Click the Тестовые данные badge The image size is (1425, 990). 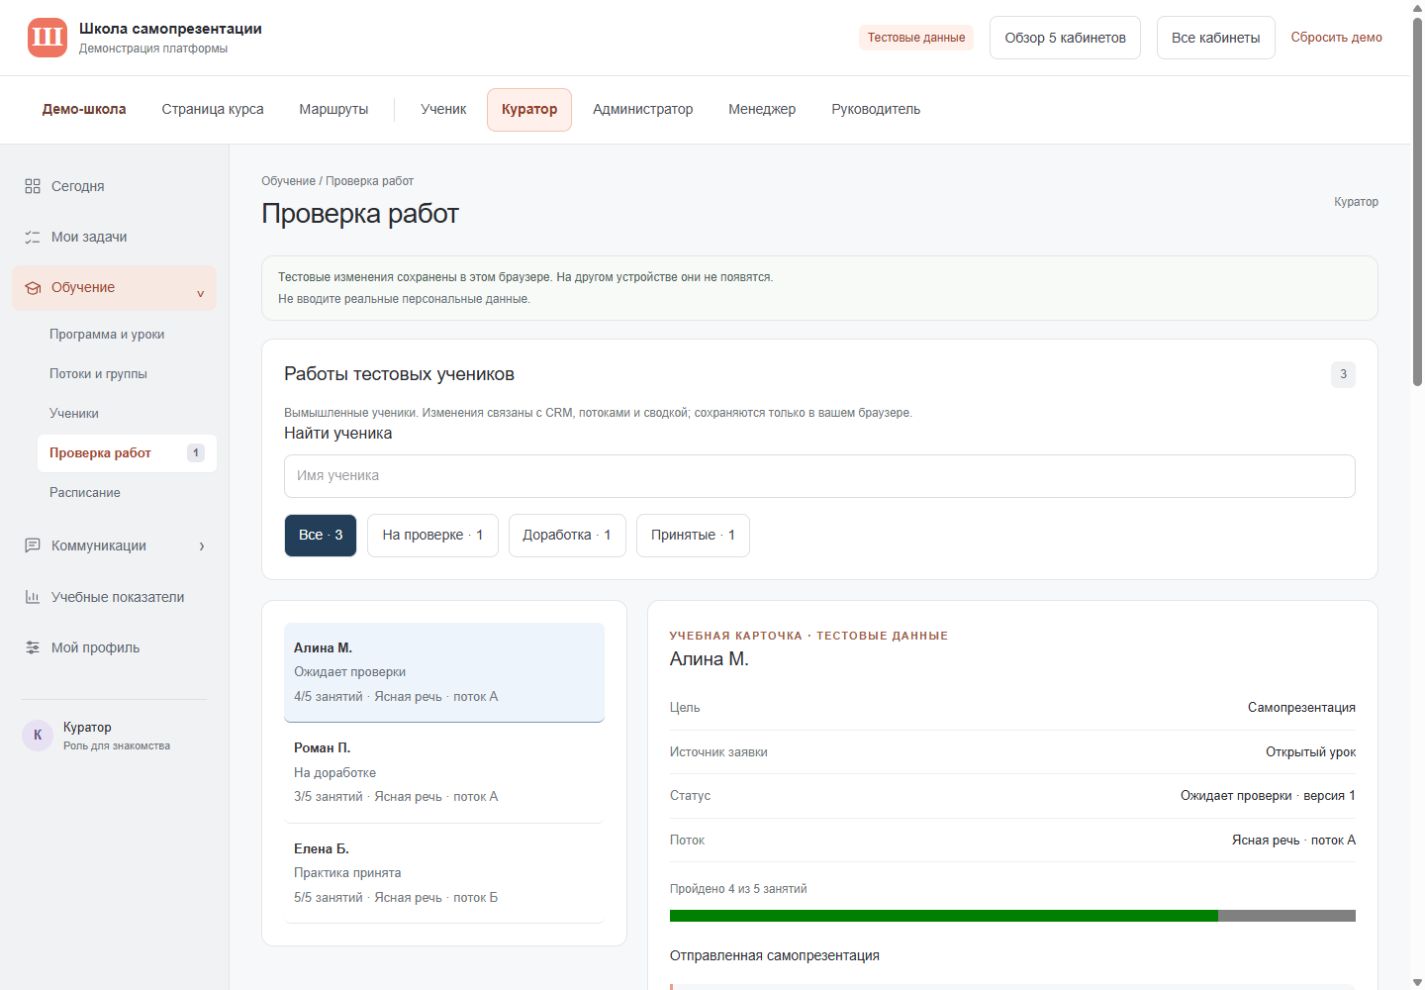(x=916, y=38)
